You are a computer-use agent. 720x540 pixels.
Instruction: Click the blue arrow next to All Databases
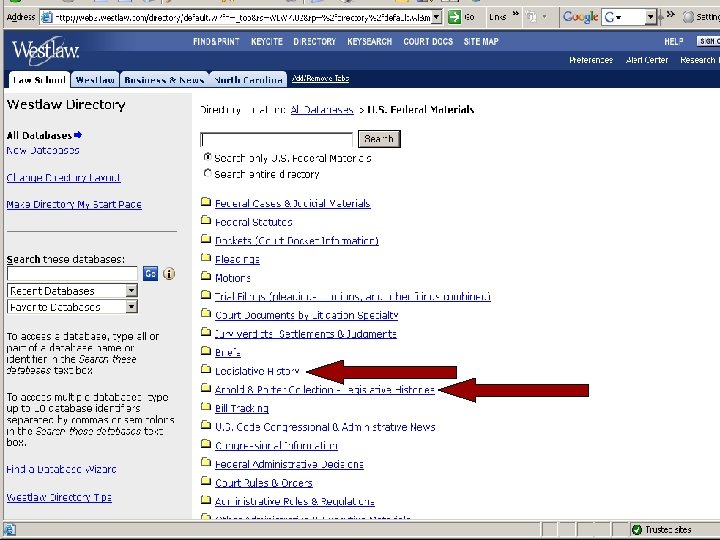point(78,135)
